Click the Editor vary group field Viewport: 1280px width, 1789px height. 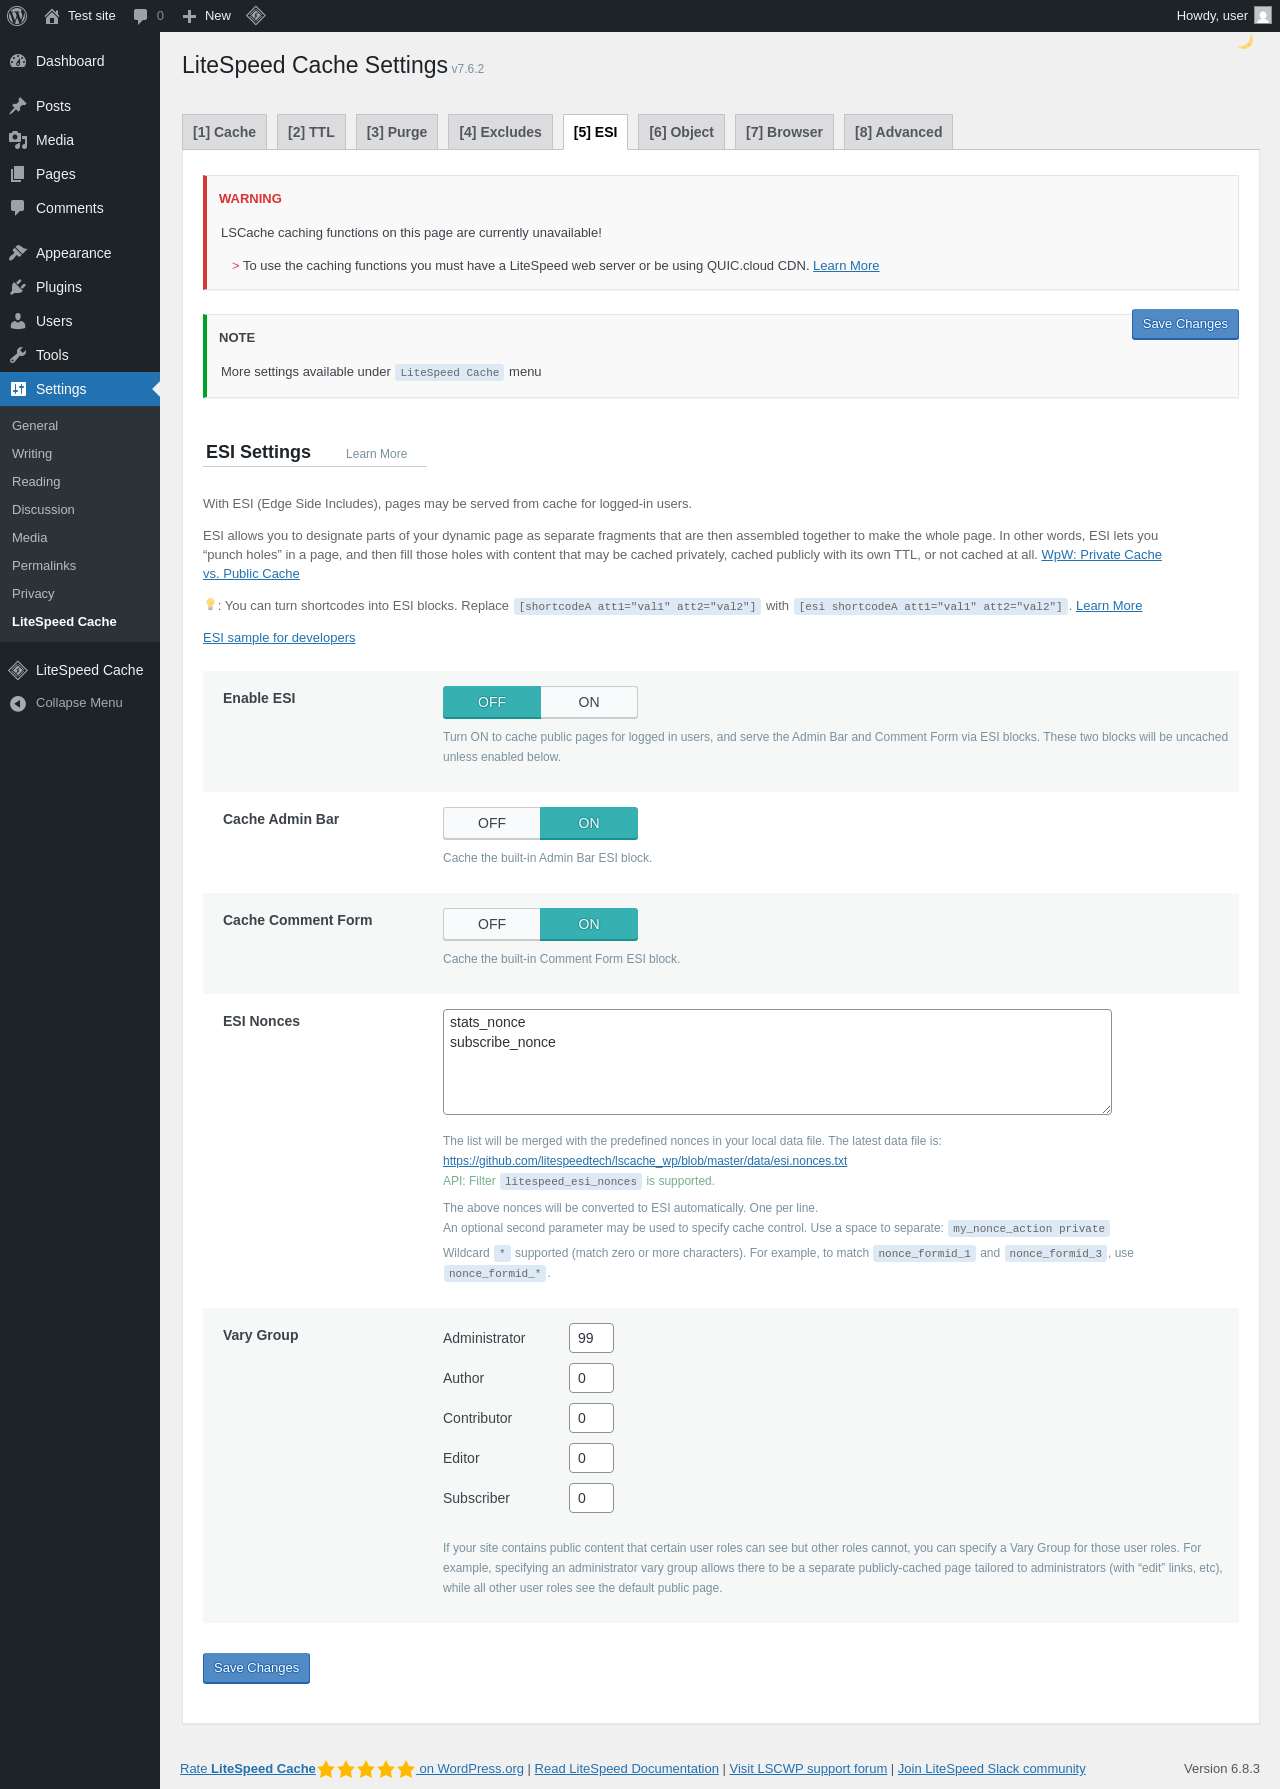click(x=591, y=1458)
